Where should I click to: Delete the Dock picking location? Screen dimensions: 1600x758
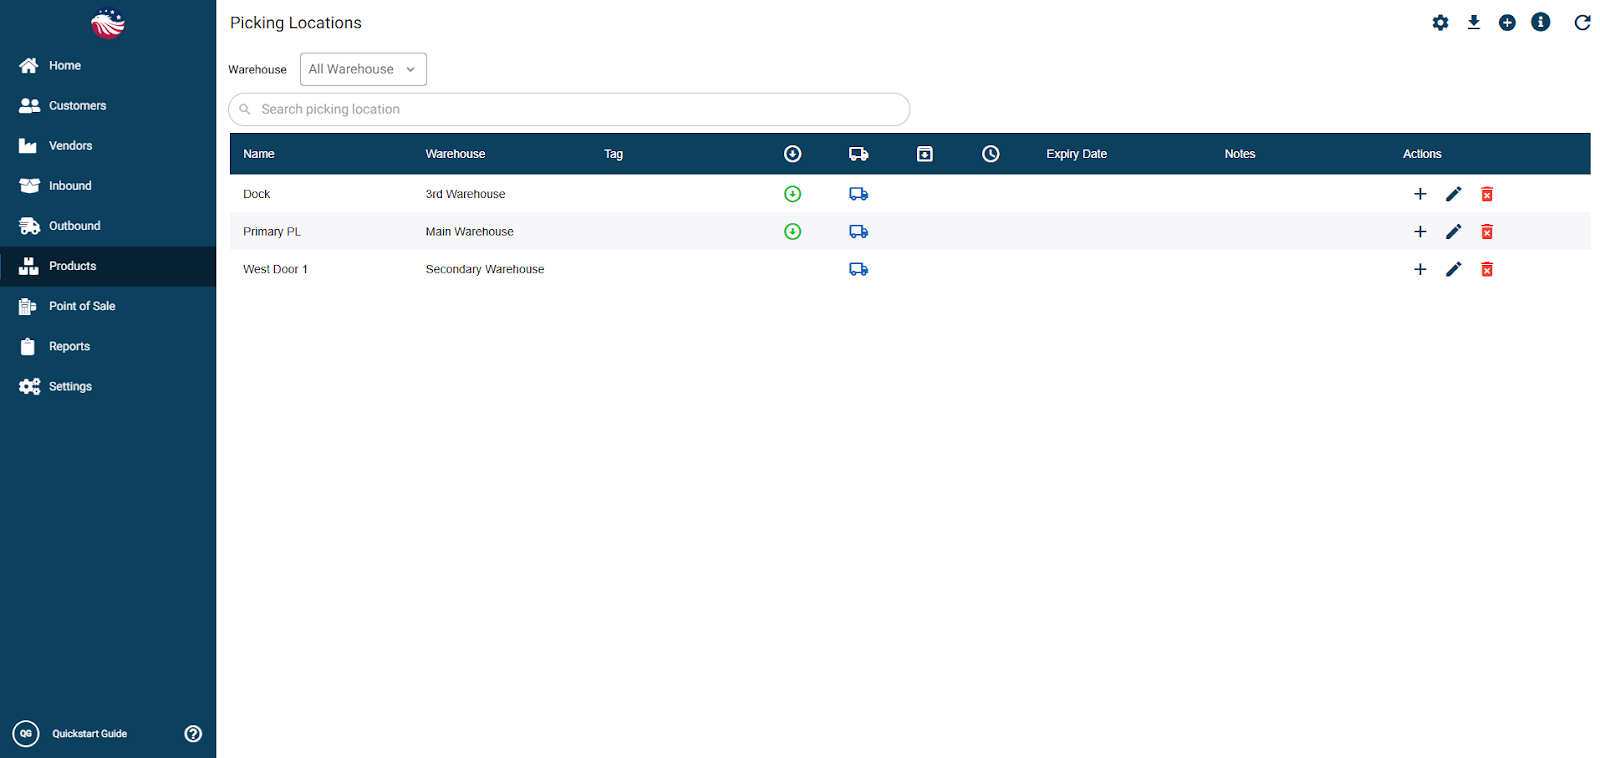1487,194
